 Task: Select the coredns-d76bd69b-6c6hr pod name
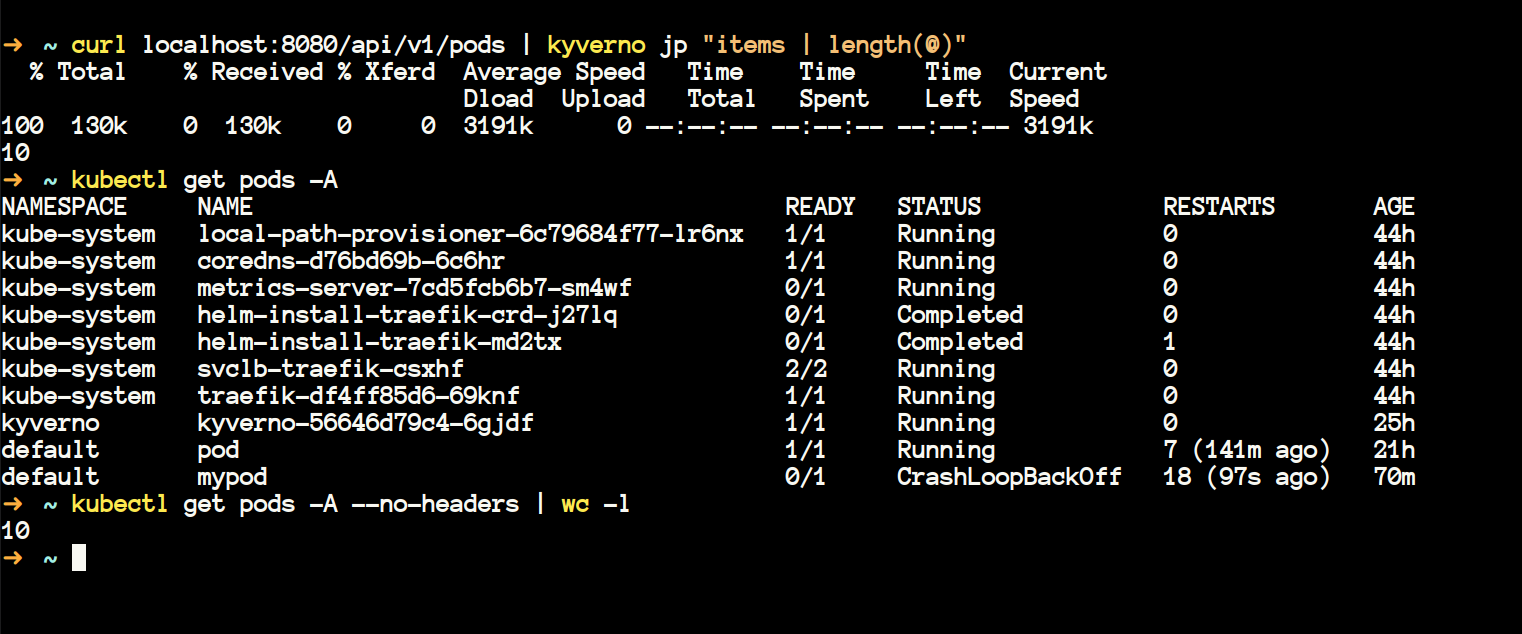tap(351, 261)
